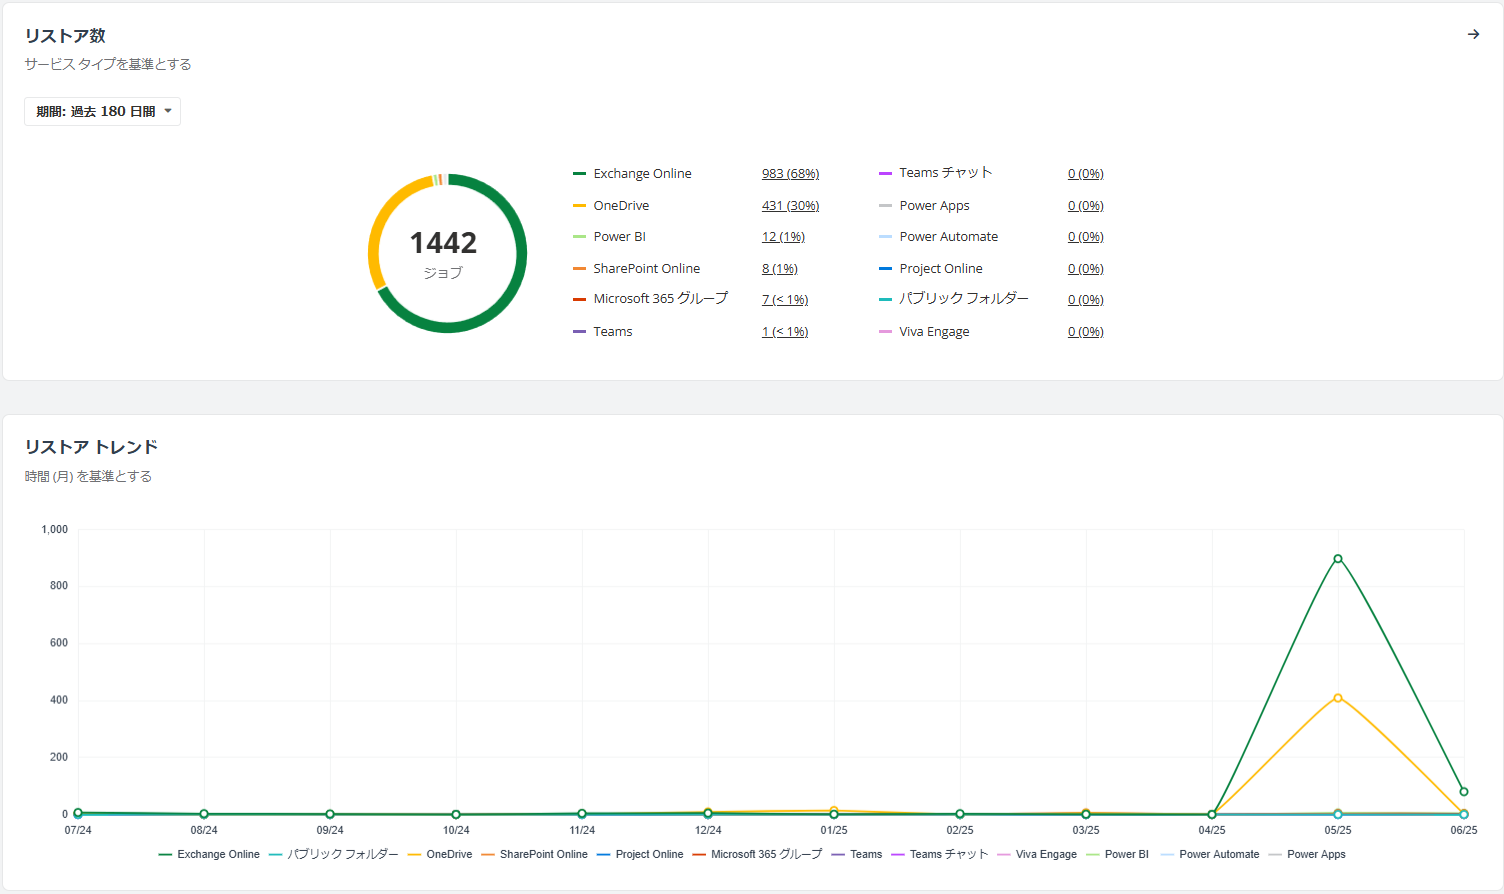
Task: Click the 1442 ジョブ total in donut center
Action: 443,253
